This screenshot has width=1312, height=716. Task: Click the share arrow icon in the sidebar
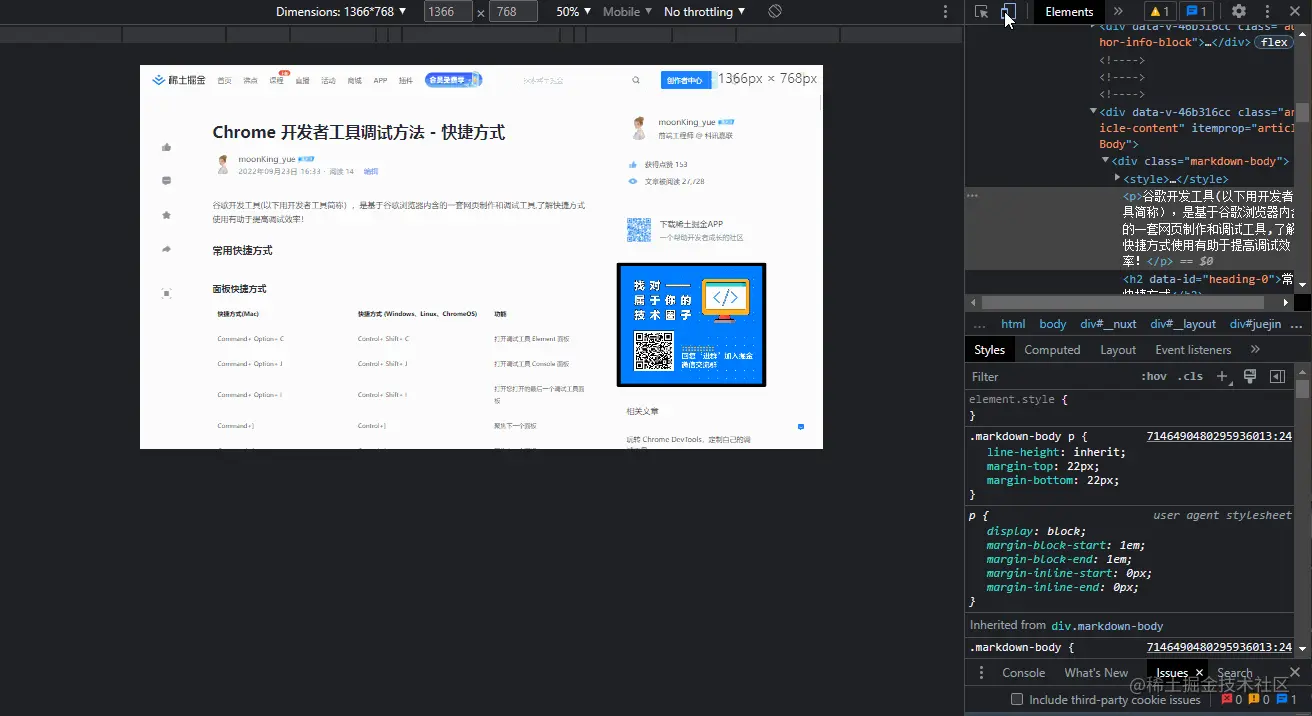(x=166, y=249)
